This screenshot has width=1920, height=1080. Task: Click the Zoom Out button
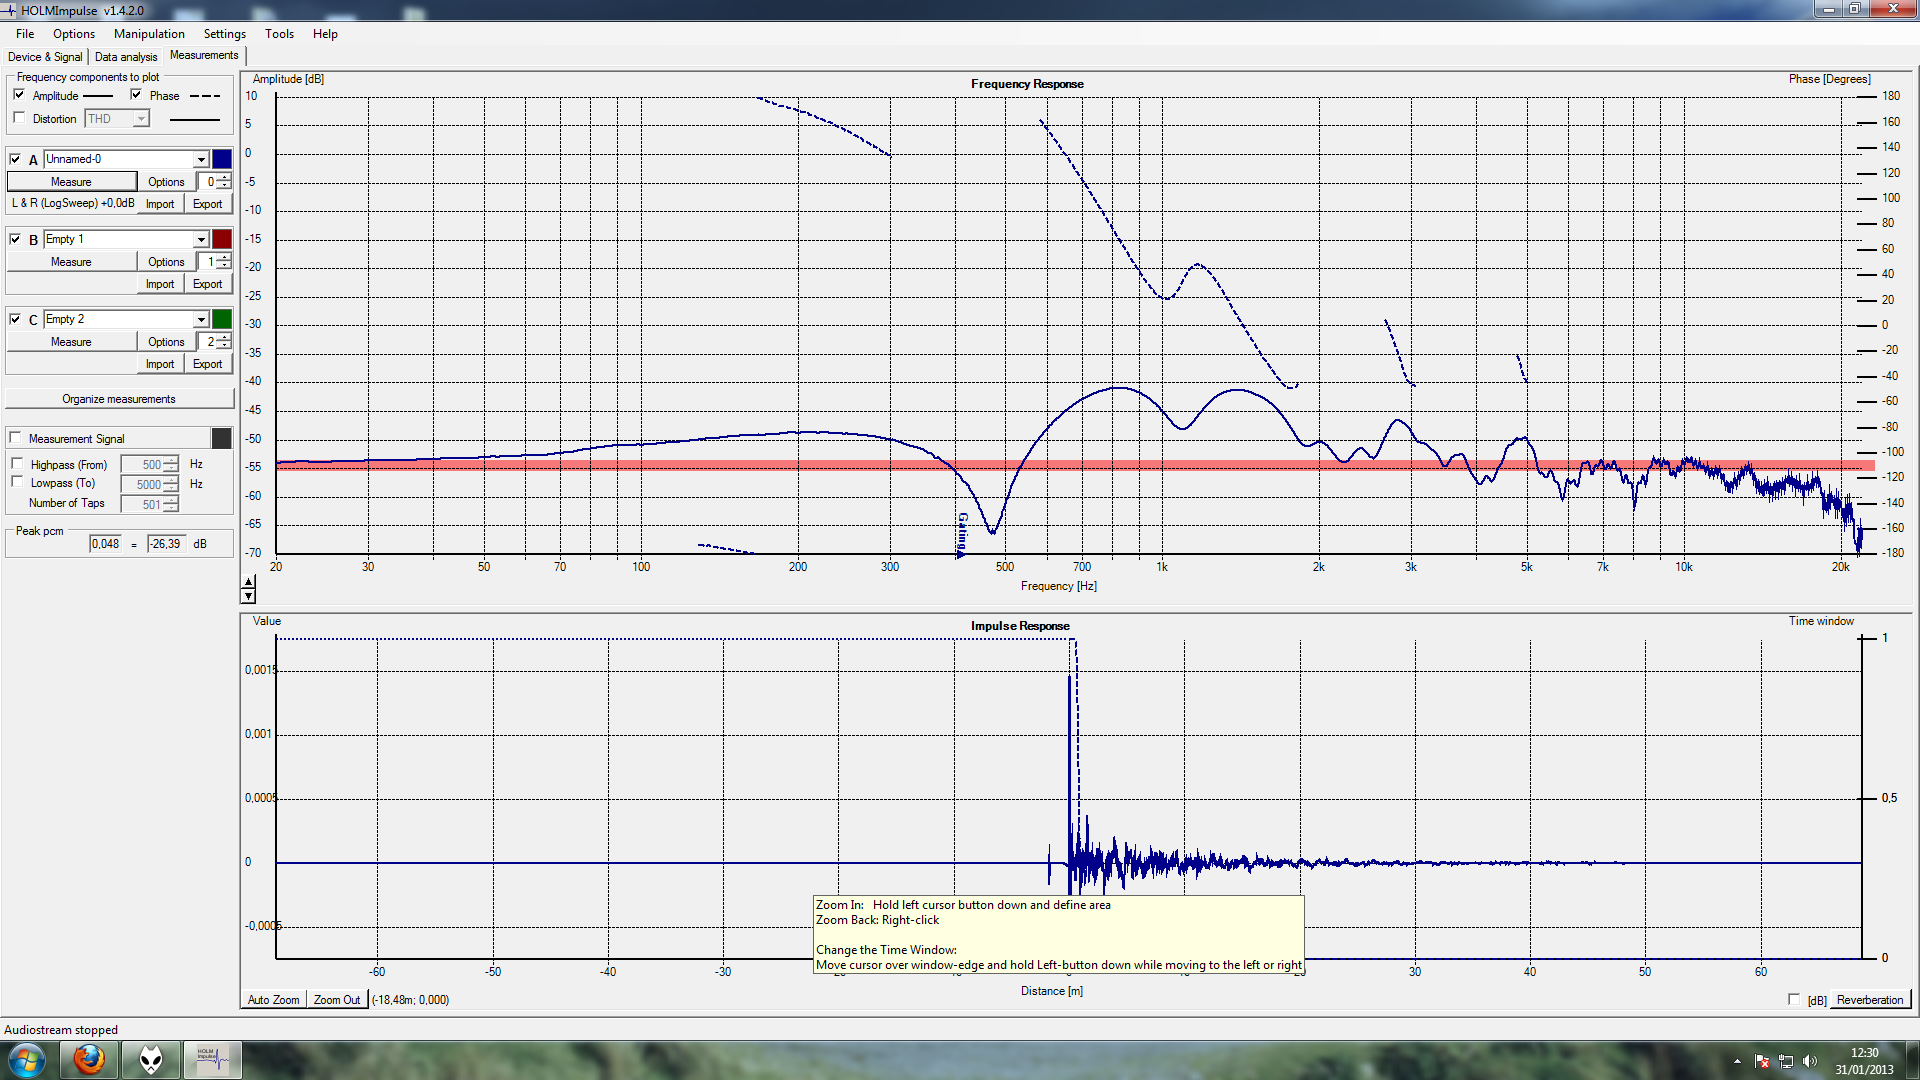pyautogui.click(x=337, y=1000)
